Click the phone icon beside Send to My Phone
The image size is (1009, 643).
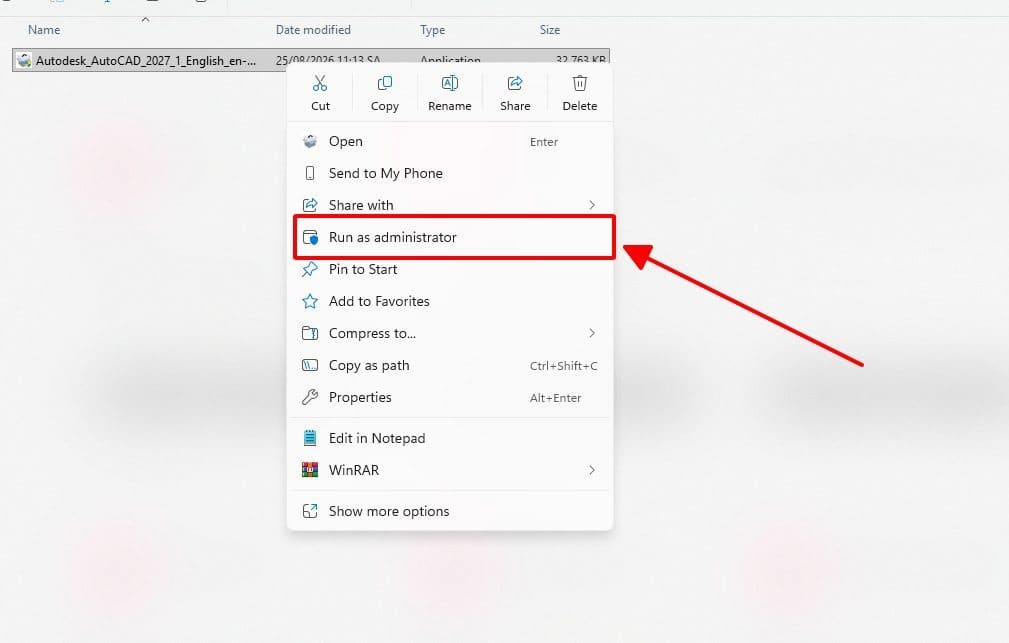[x=310, y=173]
